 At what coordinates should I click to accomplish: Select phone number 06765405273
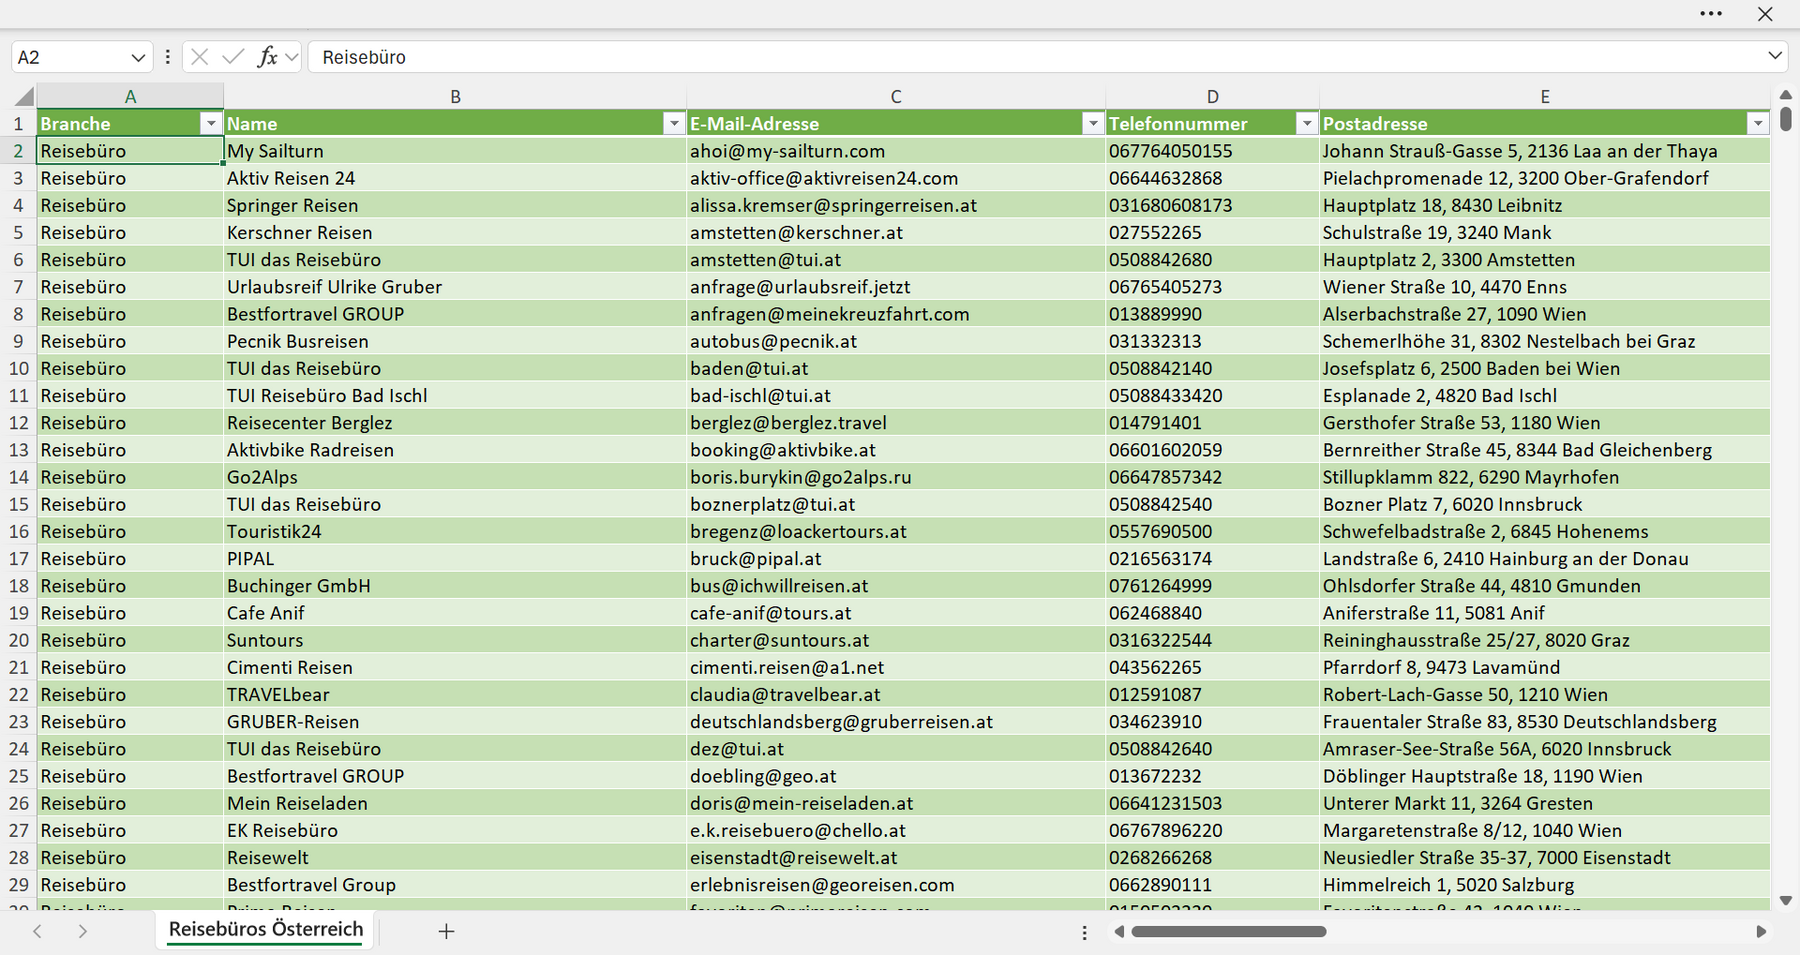click(1212, 287)
